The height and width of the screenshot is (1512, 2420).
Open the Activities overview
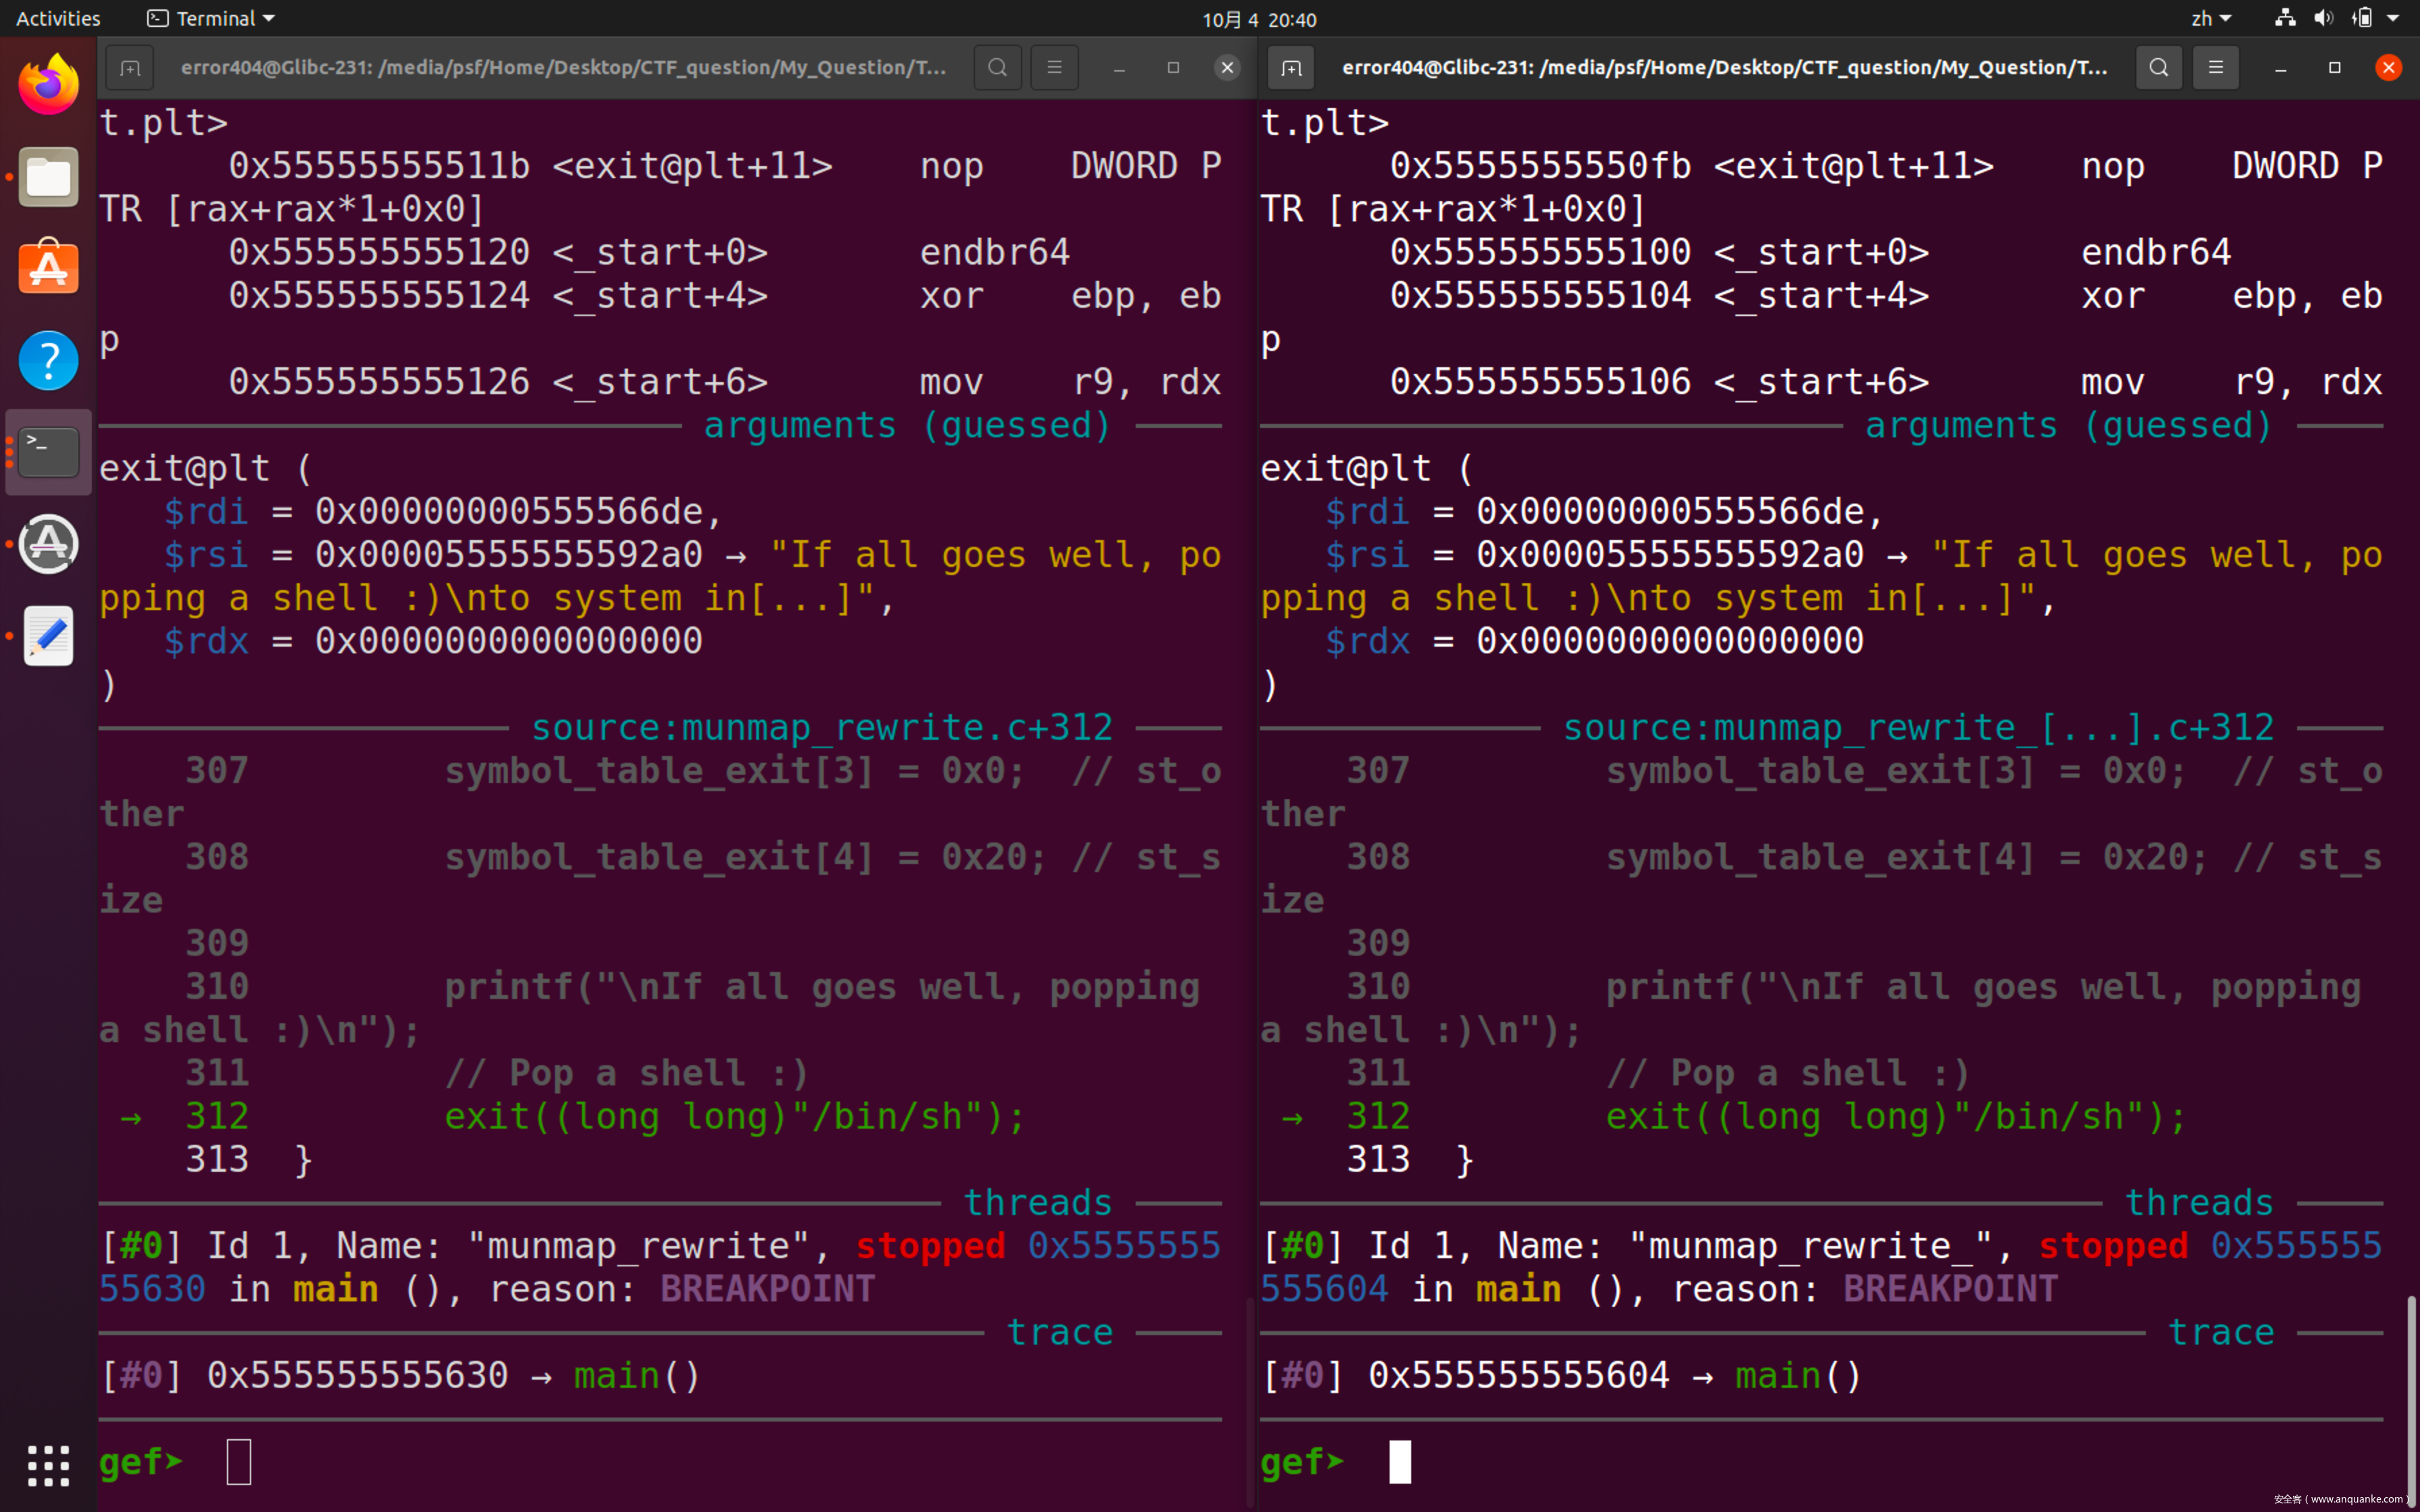tap(58, 18)
